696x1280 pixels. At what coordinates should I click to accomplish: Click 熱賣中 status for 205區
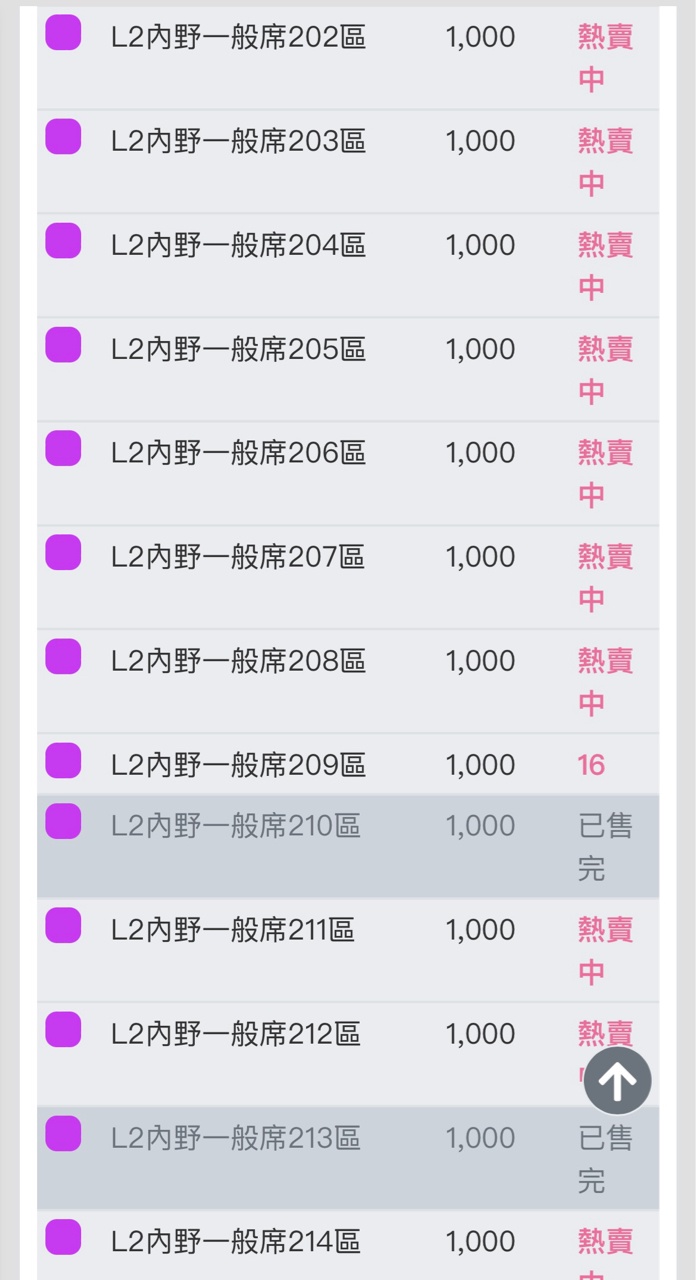(605, 370)
